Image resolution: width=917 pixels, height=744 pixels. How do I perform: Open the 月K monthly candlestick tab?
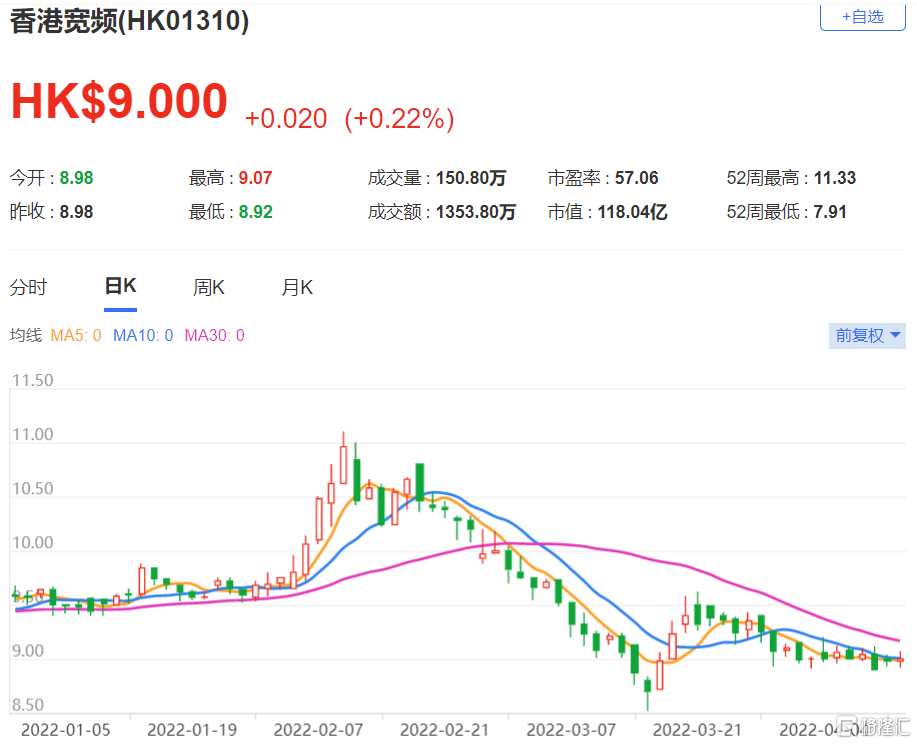point(297,287)
